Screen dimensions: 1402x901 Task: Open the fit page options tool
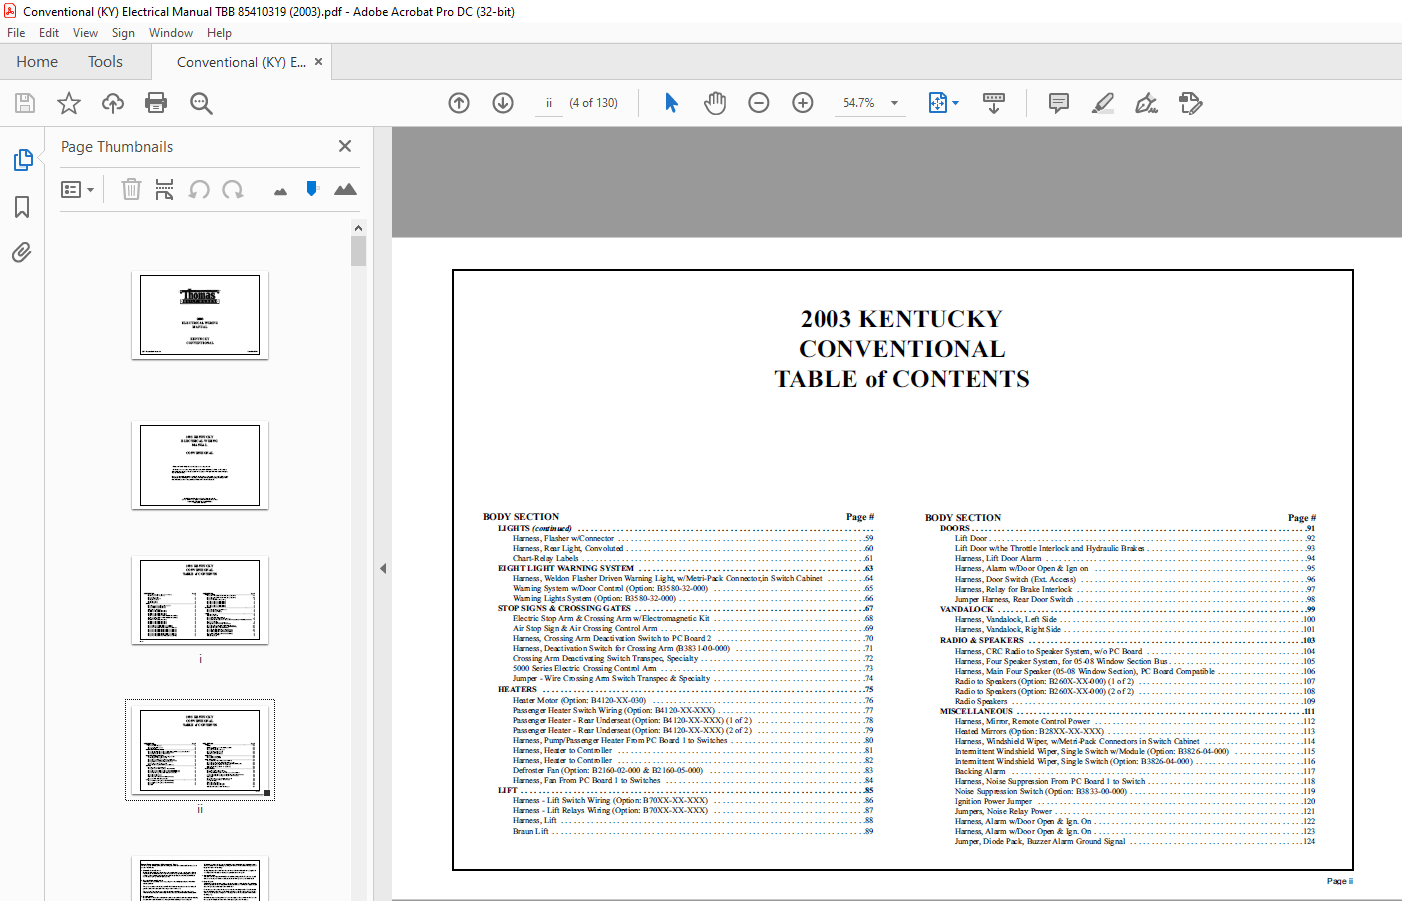click(943, 103)
